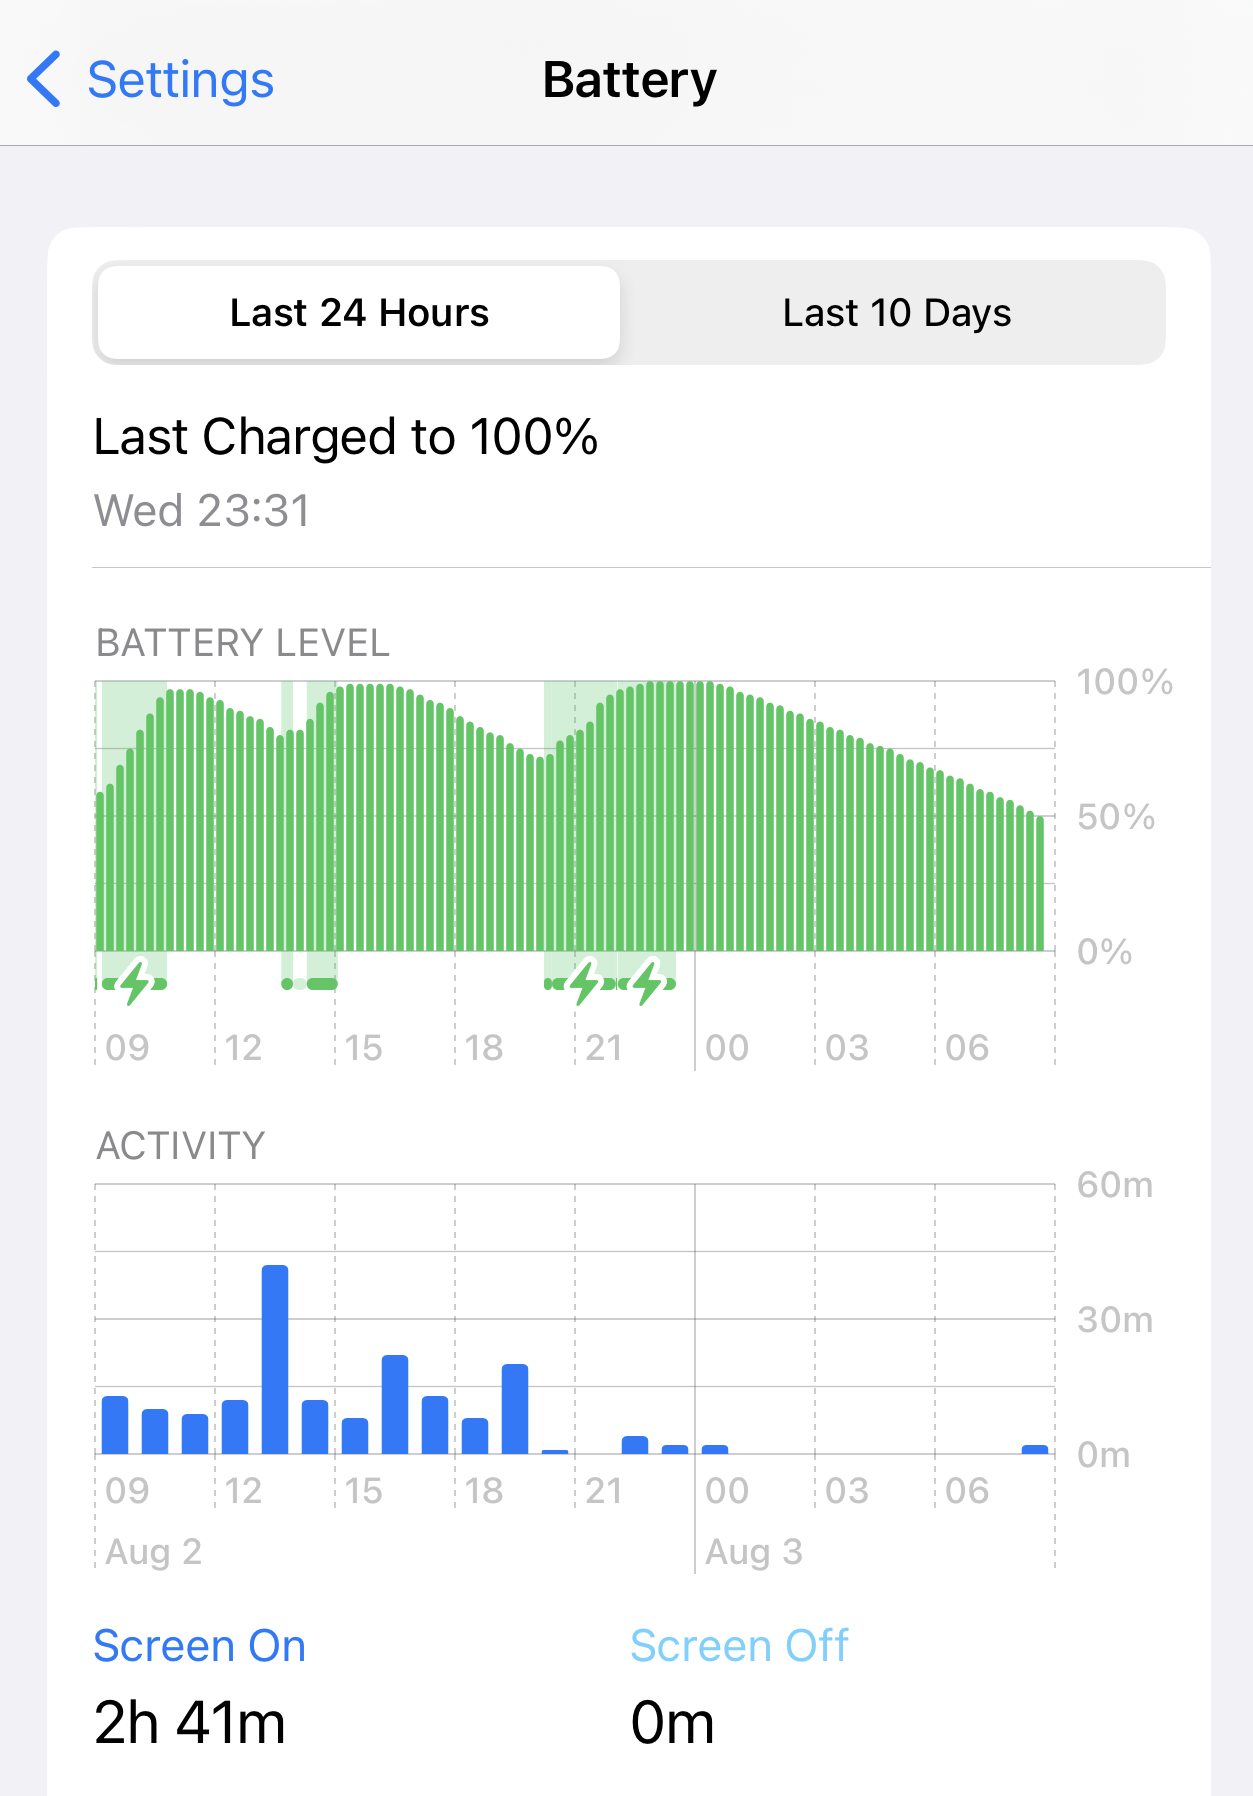Go back to Settings

(x=180, y=80)
